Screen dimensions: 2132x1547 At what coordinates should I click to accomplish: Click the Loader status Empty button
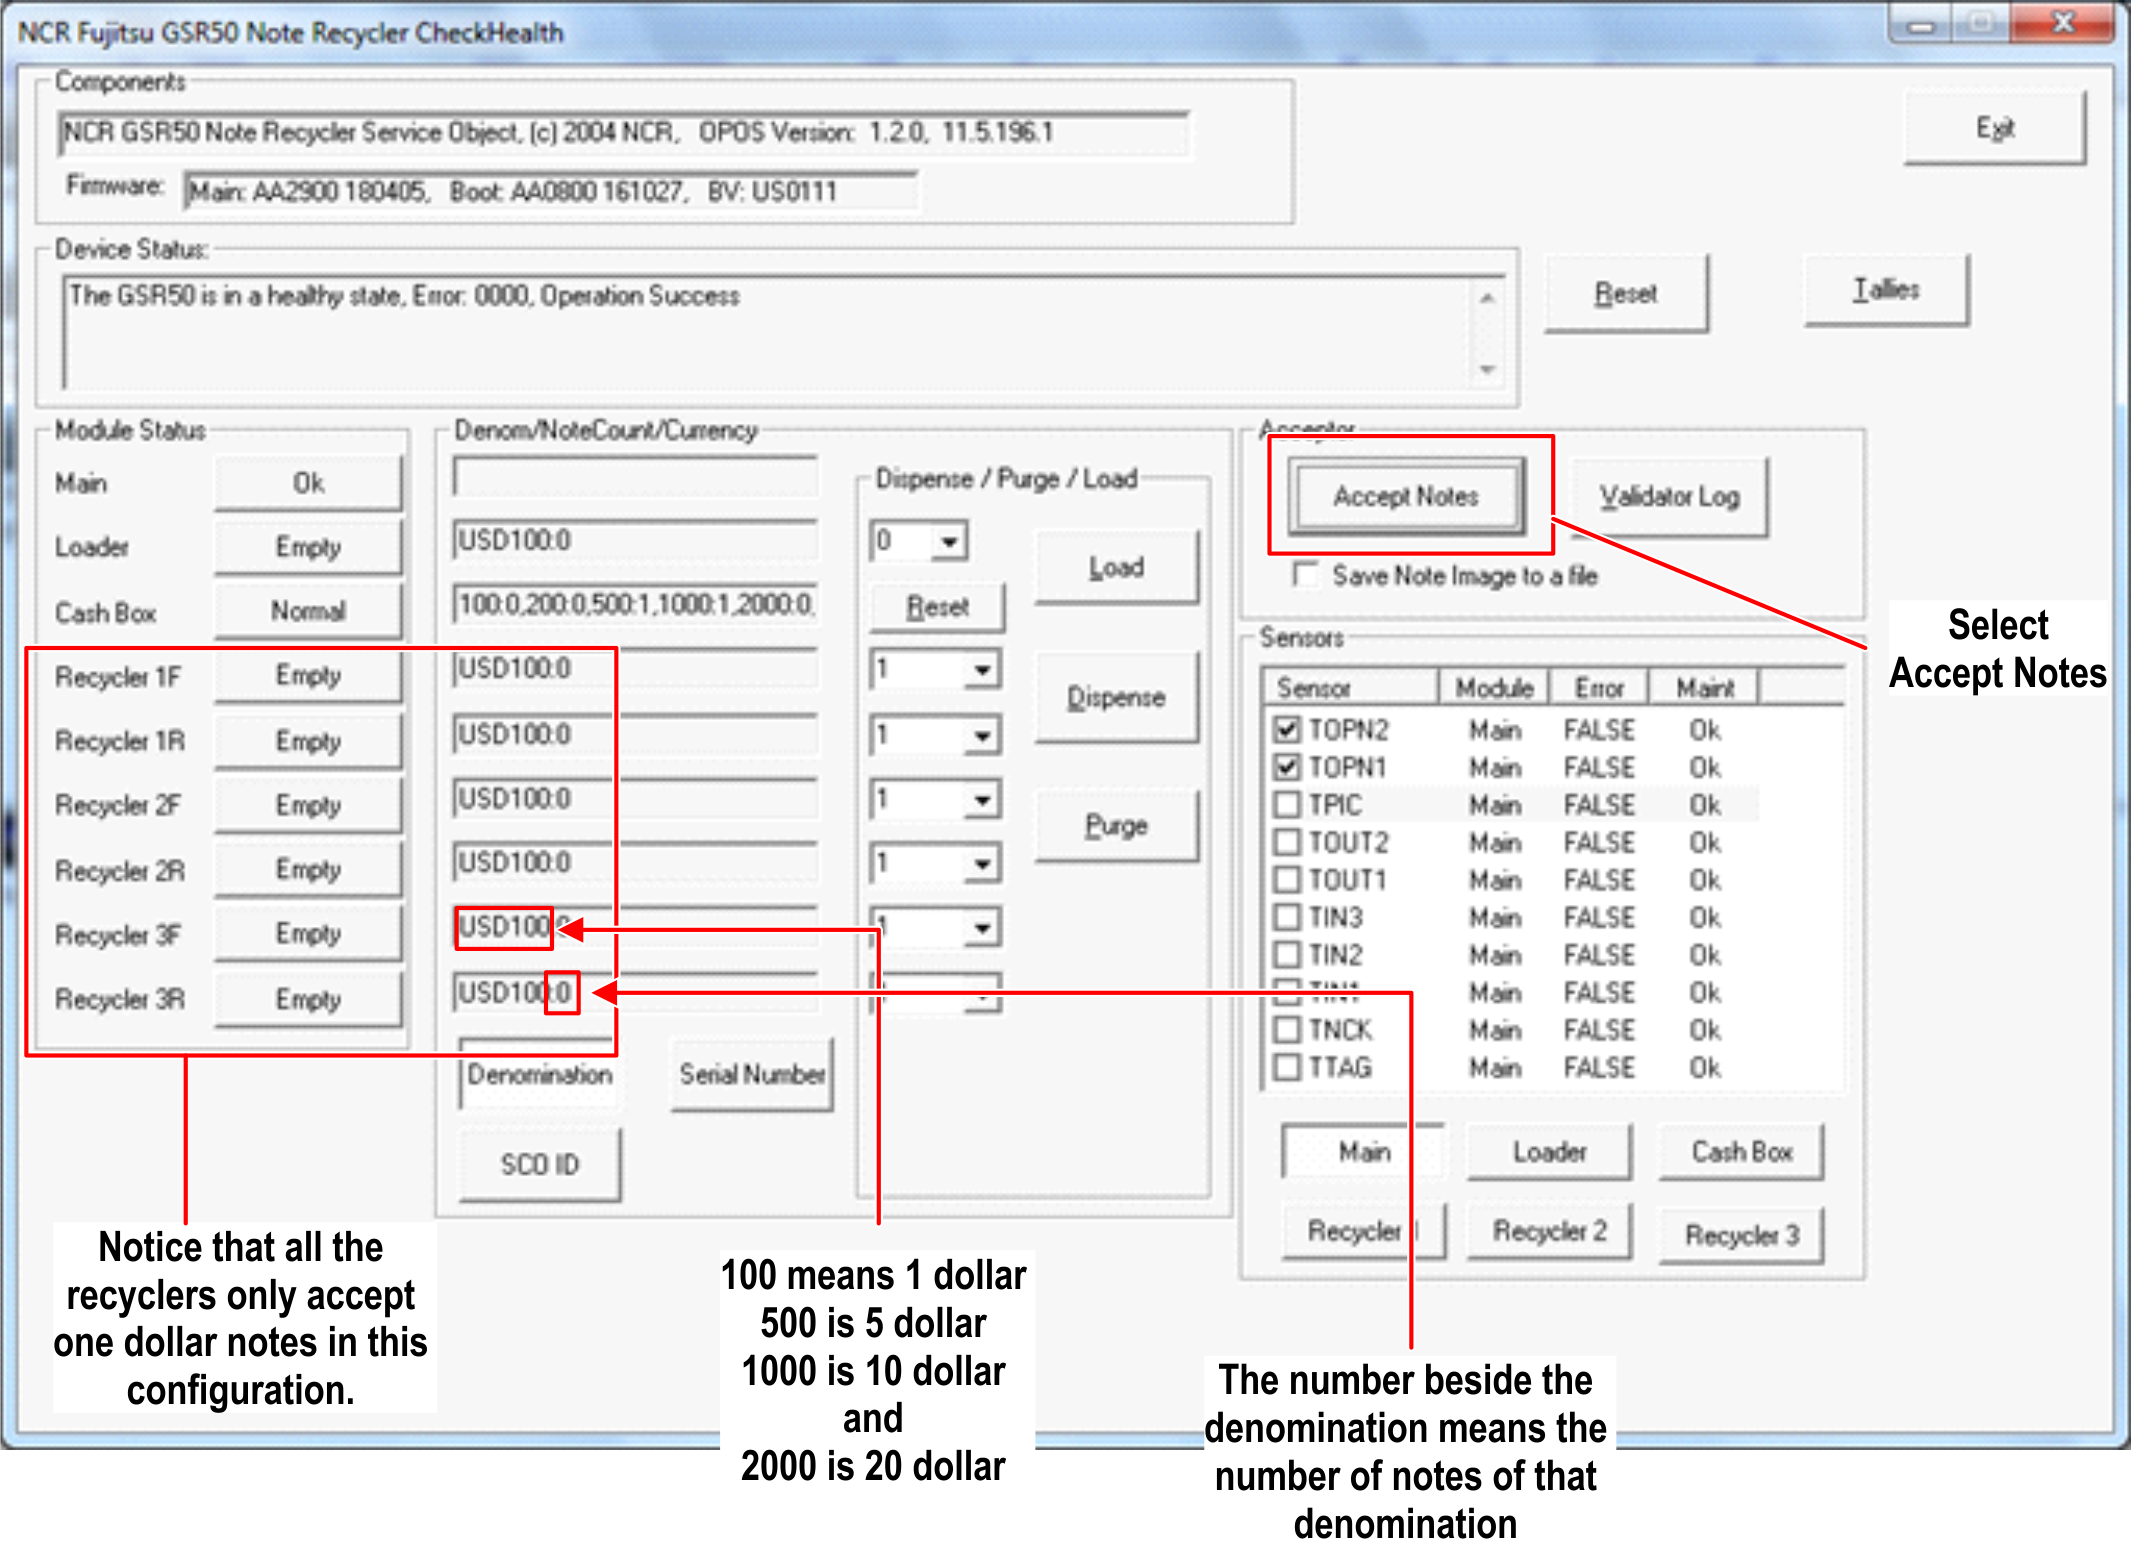click(308, 547)
